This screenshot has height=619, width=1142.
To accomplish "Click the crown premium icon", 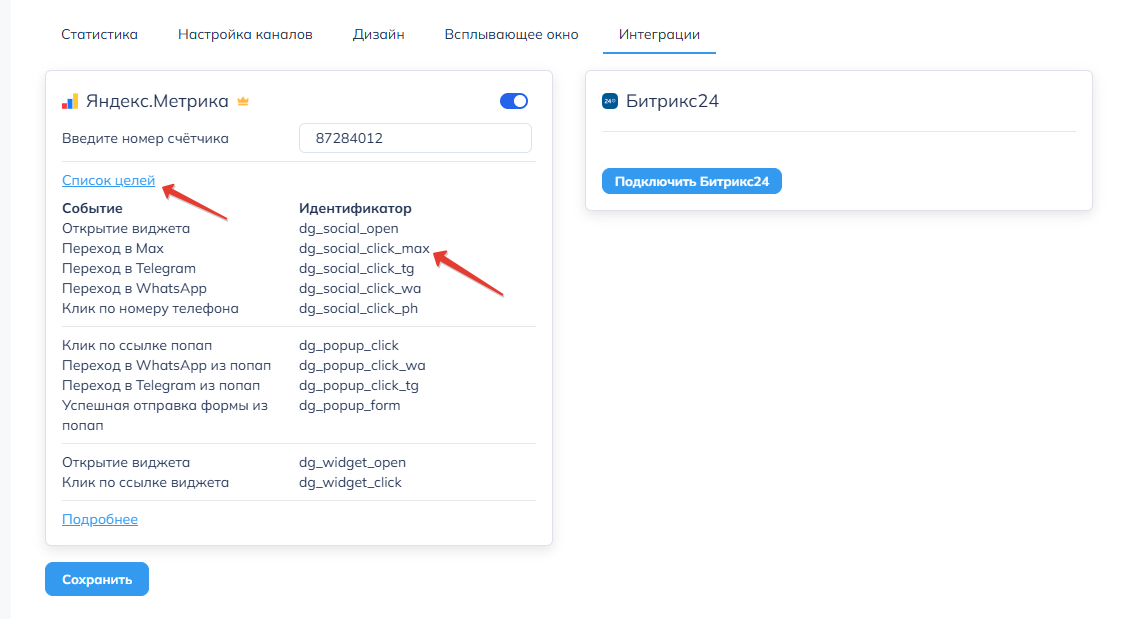I will [x=243, y=101].
